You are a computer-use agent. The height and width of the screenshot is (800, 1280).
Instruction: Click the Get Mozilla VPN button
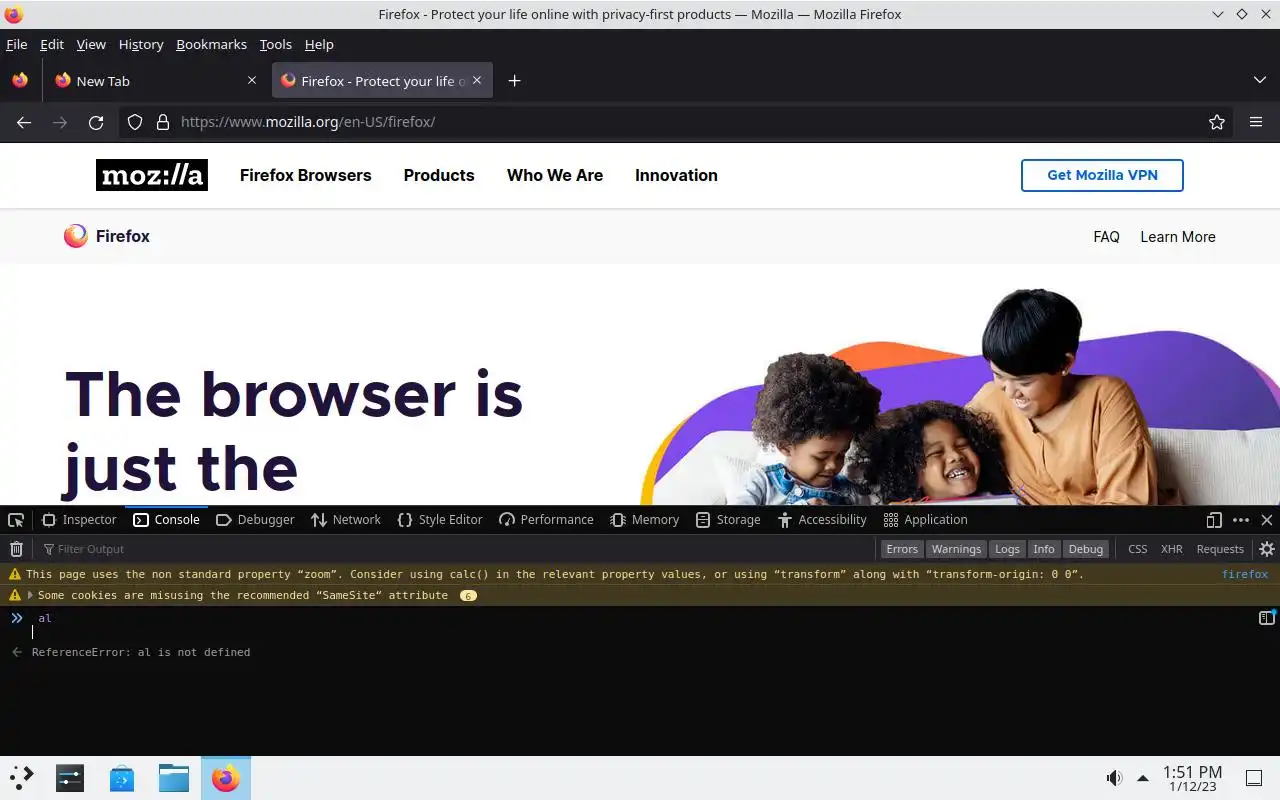click(x=1102, y=175)
